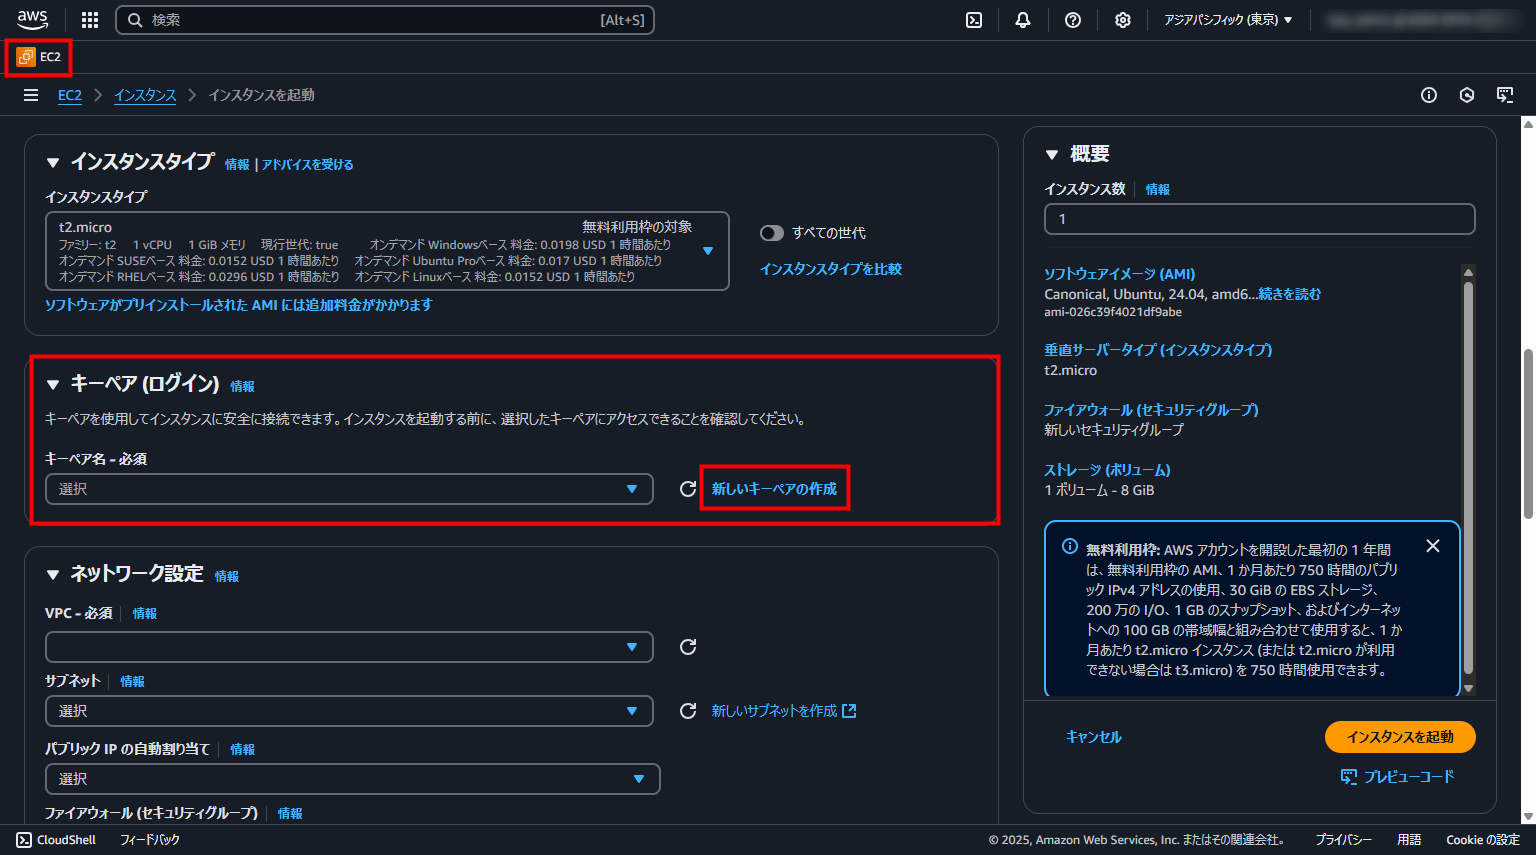
Task: Open info link next to network settings heading
Action: [227, 576]
